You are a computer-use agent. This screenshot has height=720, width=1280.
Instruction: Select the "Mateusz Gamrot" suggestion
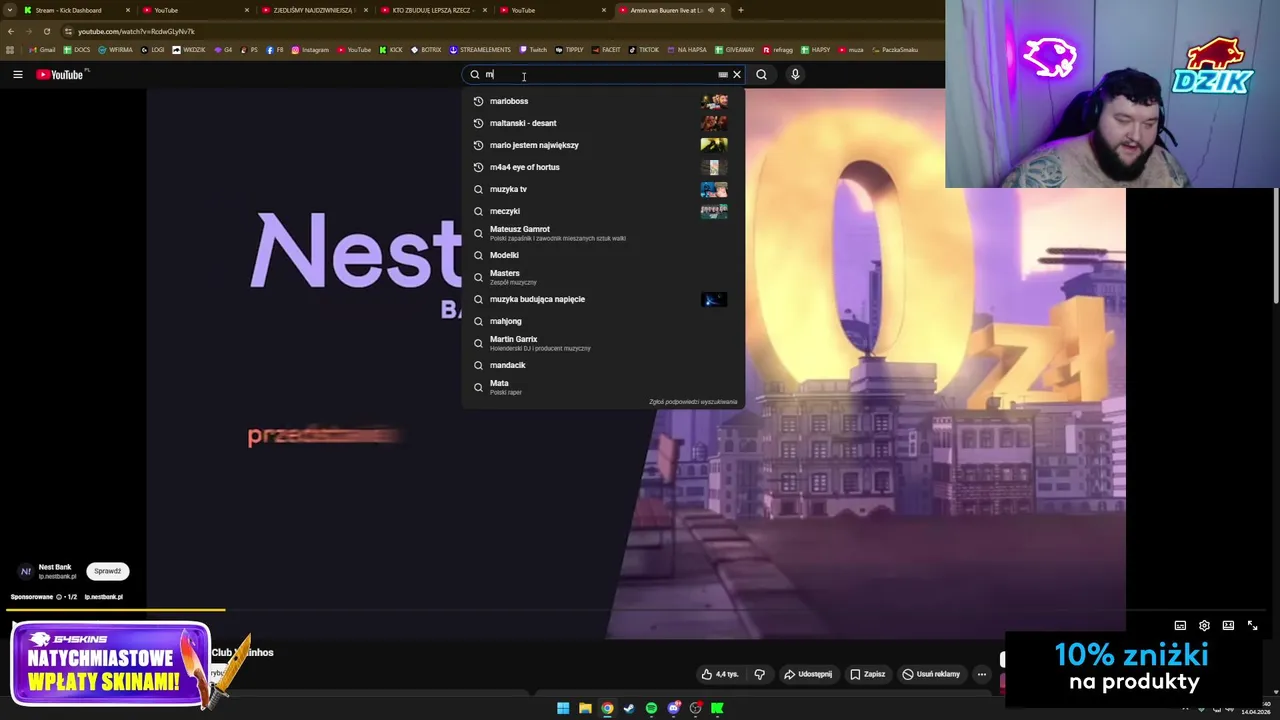pos(603,233)
